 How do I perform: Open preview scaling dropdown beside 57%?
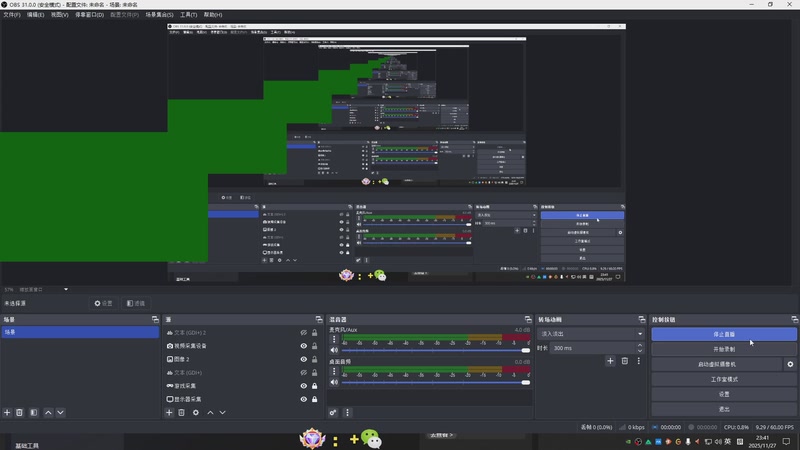coord(66,289)
